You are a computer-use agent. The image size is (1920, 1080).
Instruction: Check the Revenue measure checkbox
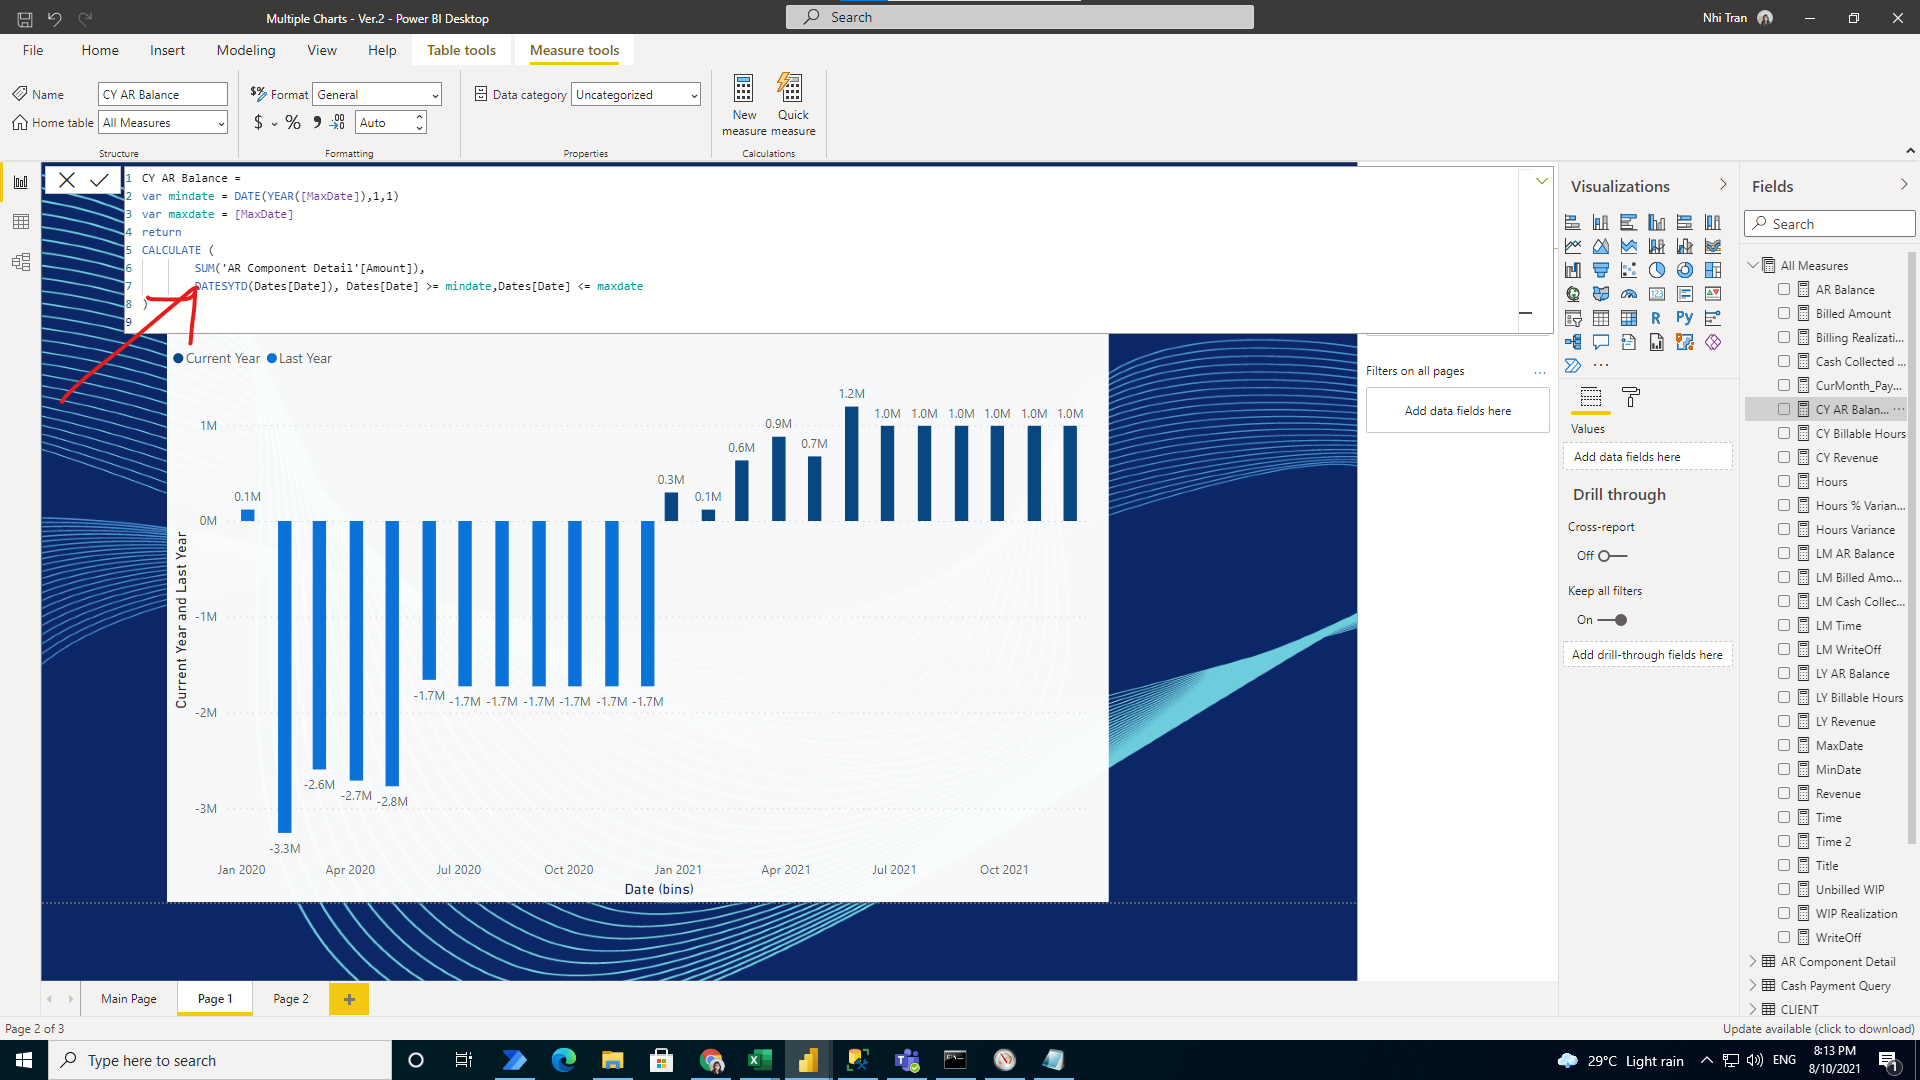point(1784,793)
